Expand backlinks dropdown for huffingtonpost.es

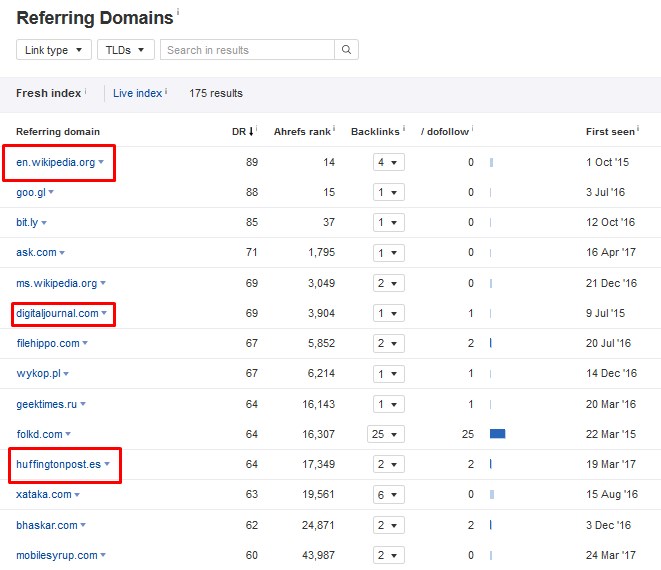pos(389,464)
